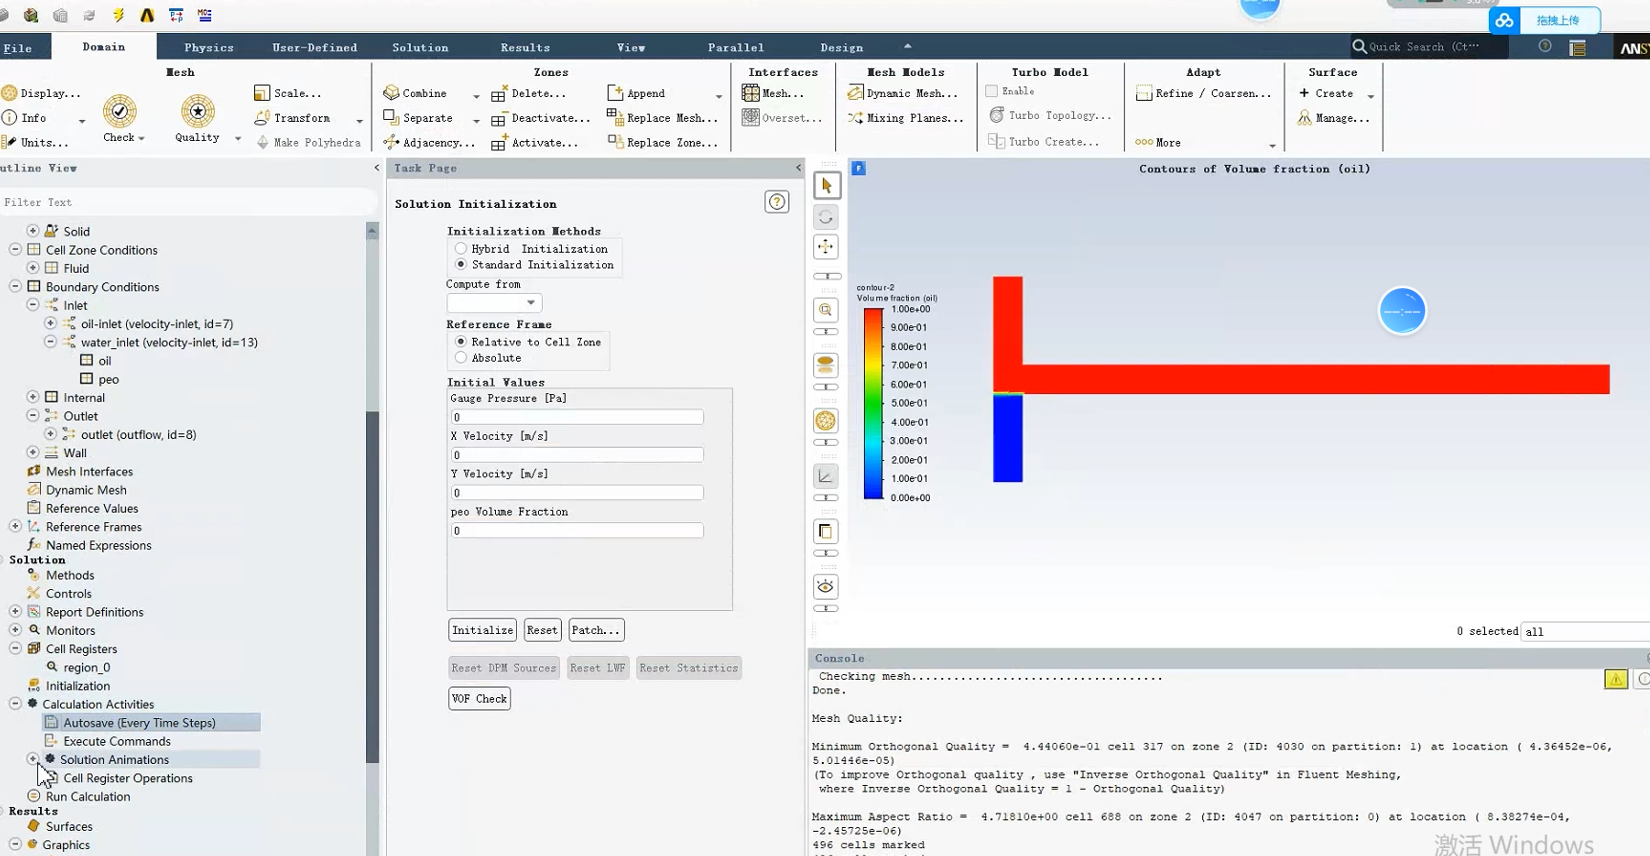Expand Report Definitions node
The width and height of the screenshot is (1650, 856).
click(15, 612)
